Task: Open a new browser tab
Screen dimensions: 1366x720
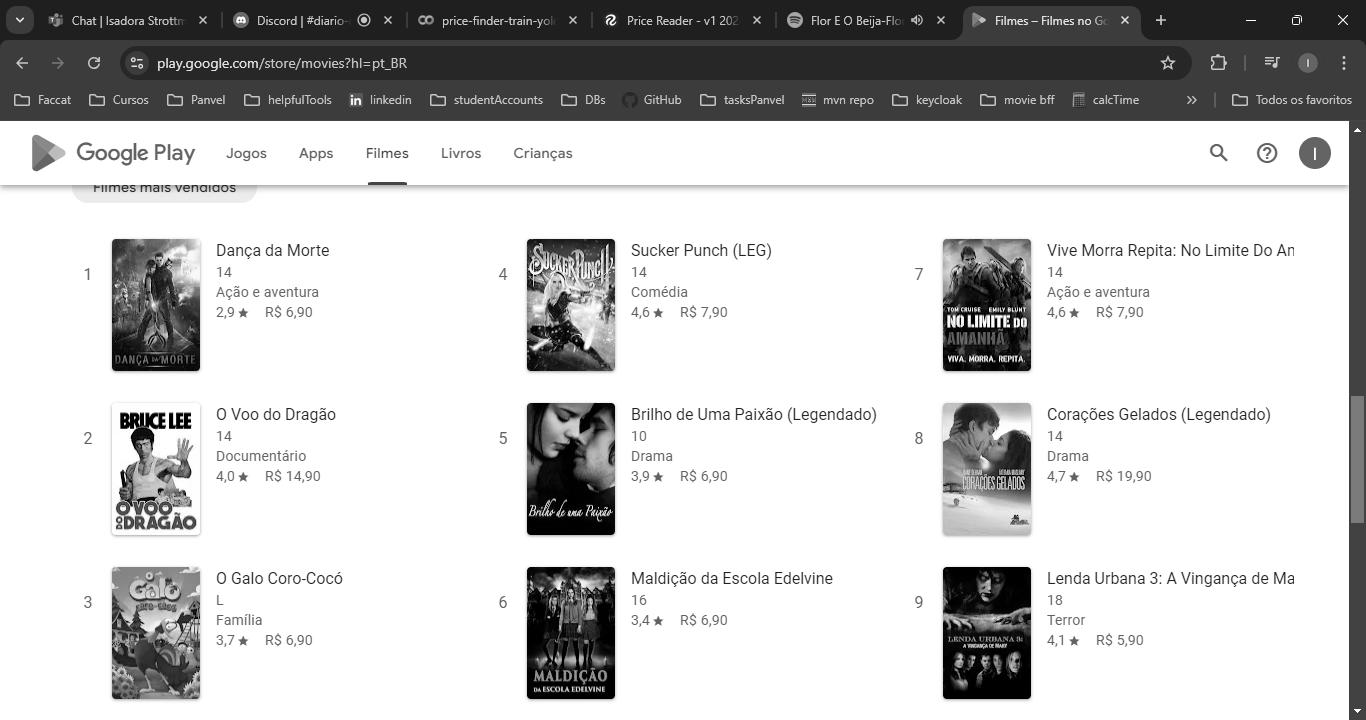Action: [x=1160, y=20]
